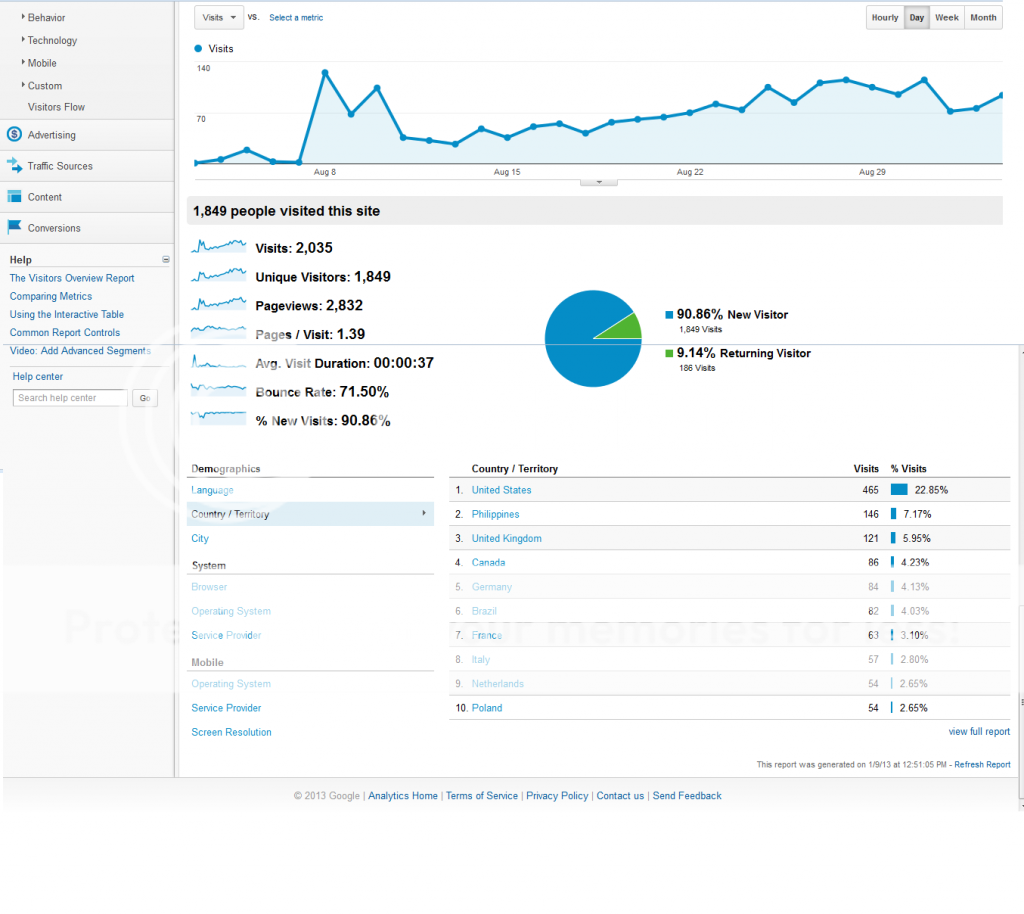Open Video: Add Advanced Segments link
Viewport: 1024px width, 914px height.
[80, 351]
